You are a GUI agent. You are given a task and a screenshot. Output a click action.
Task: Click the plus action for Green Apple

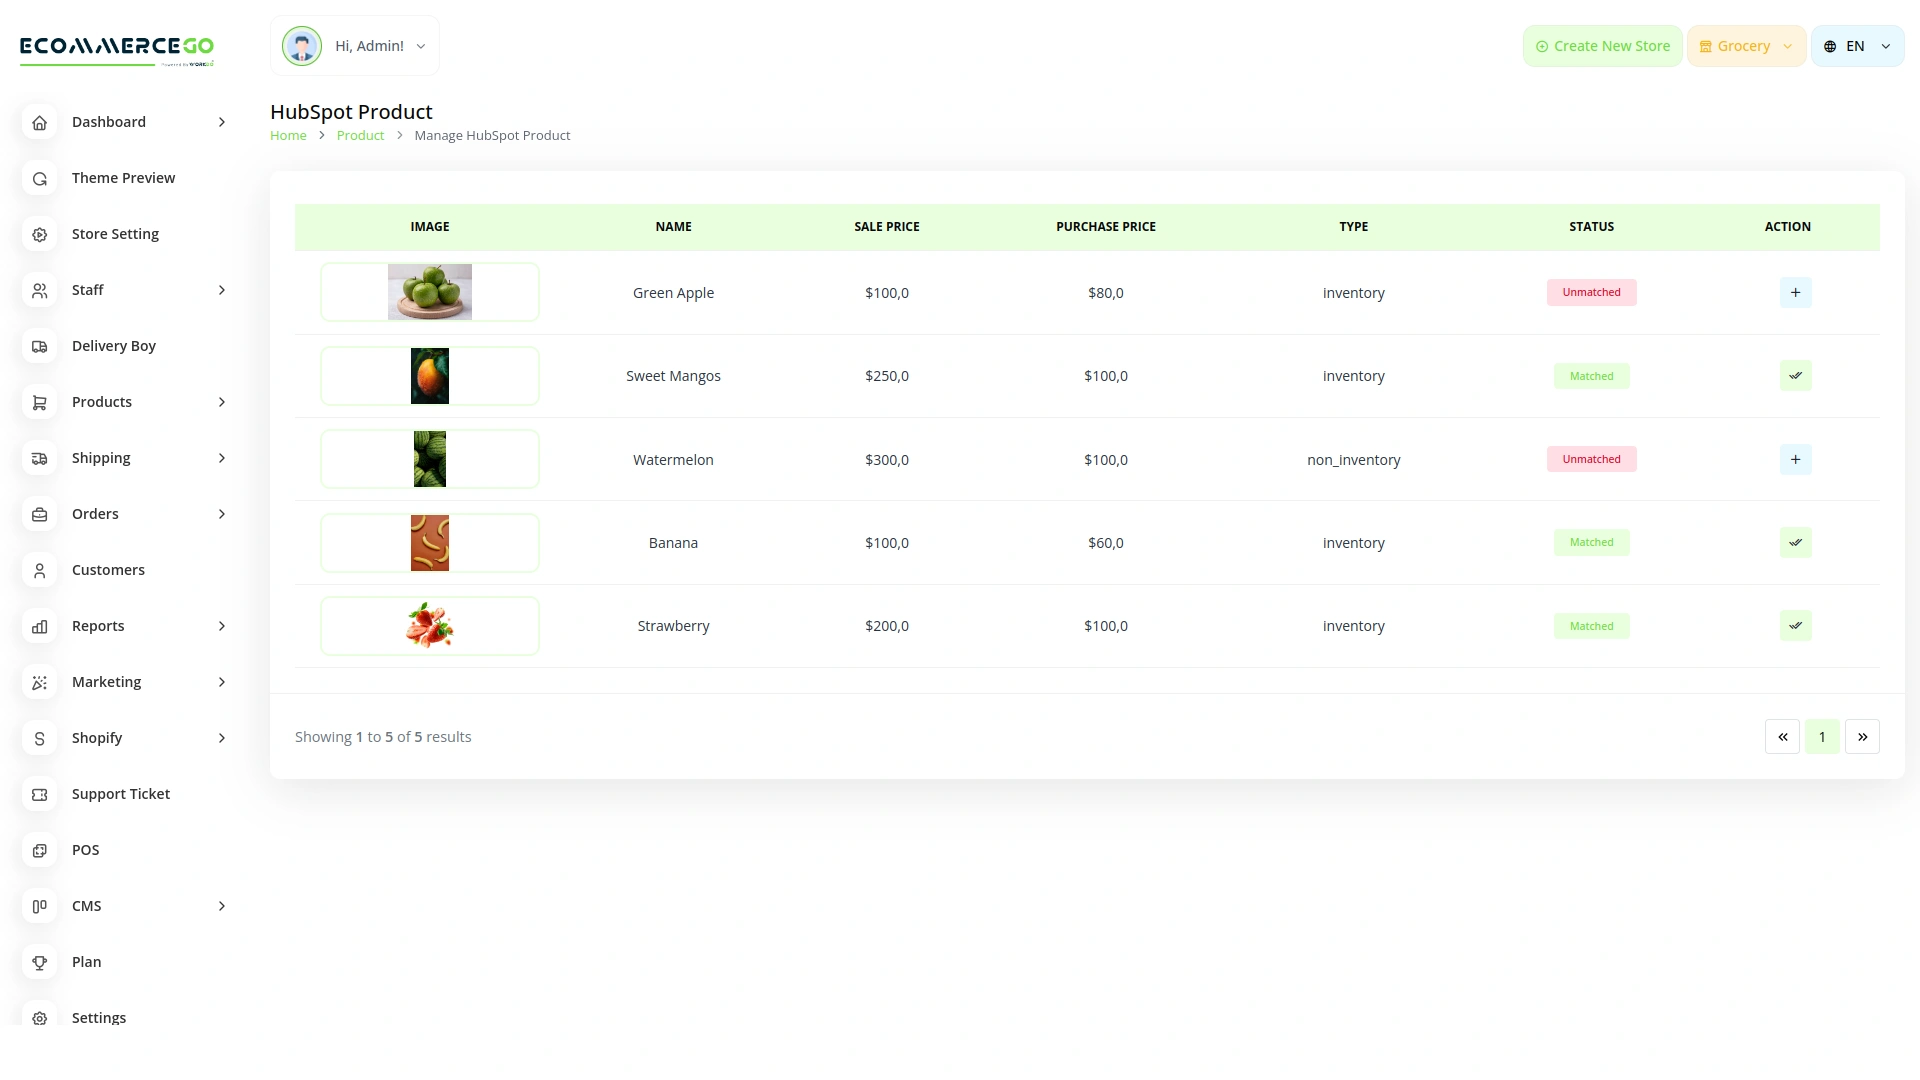[x=1795, y=292]
